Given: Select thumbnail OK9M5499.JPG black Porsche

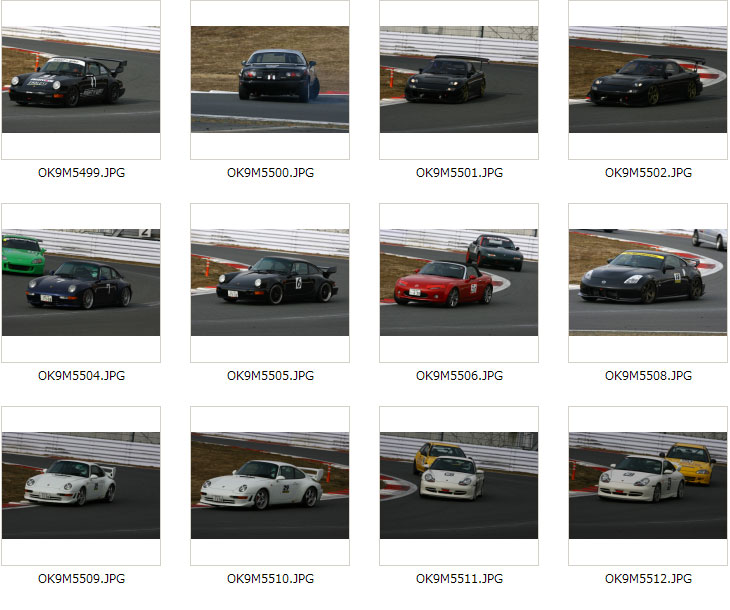Looking at the screenshot, I should click(x=81, y=80).
